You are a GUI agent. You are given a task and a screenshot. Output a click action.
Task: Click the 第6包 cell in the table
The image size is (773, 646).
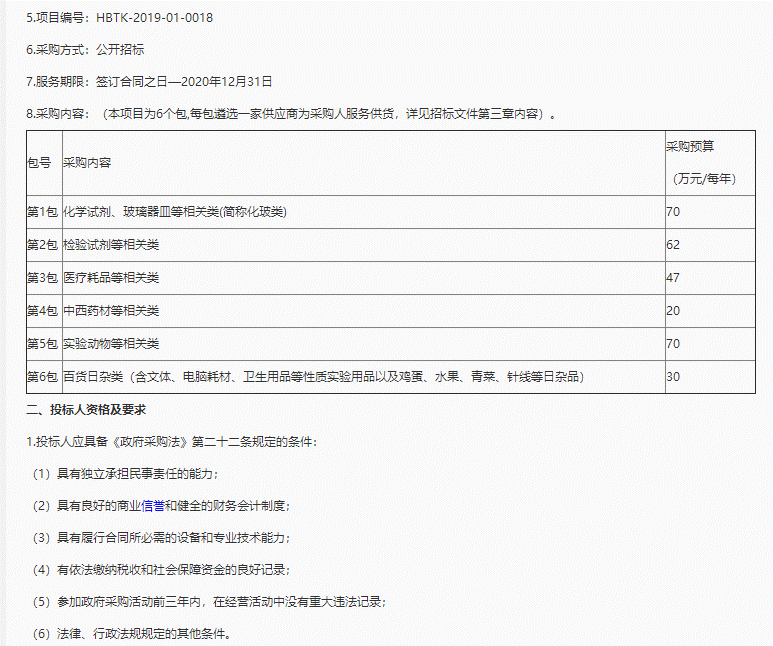click(42, 377)
